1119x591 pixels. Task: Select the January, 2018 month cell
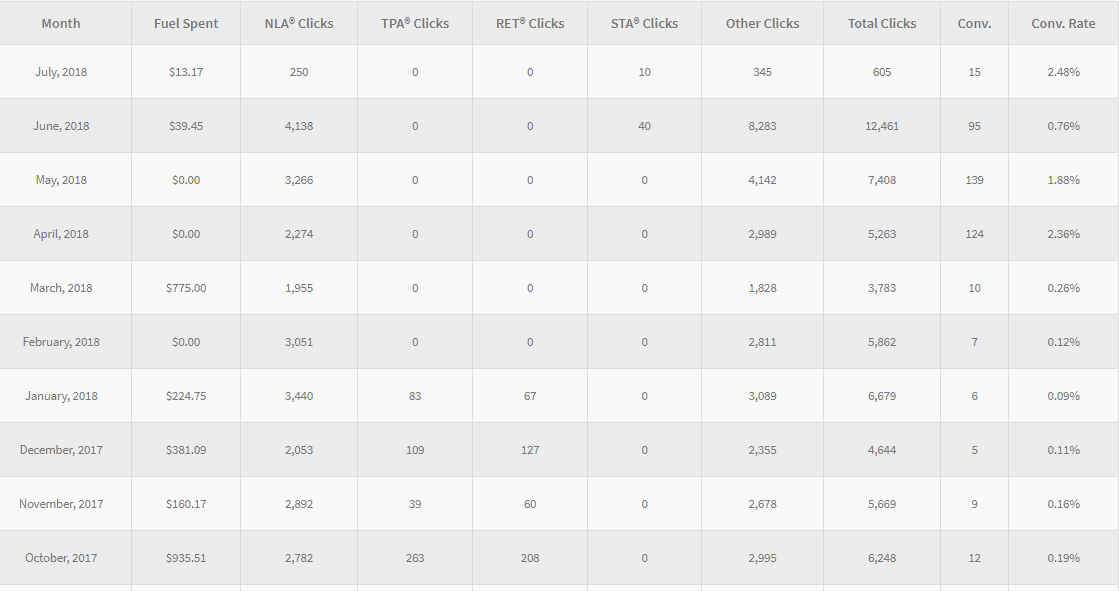point(61,395)
